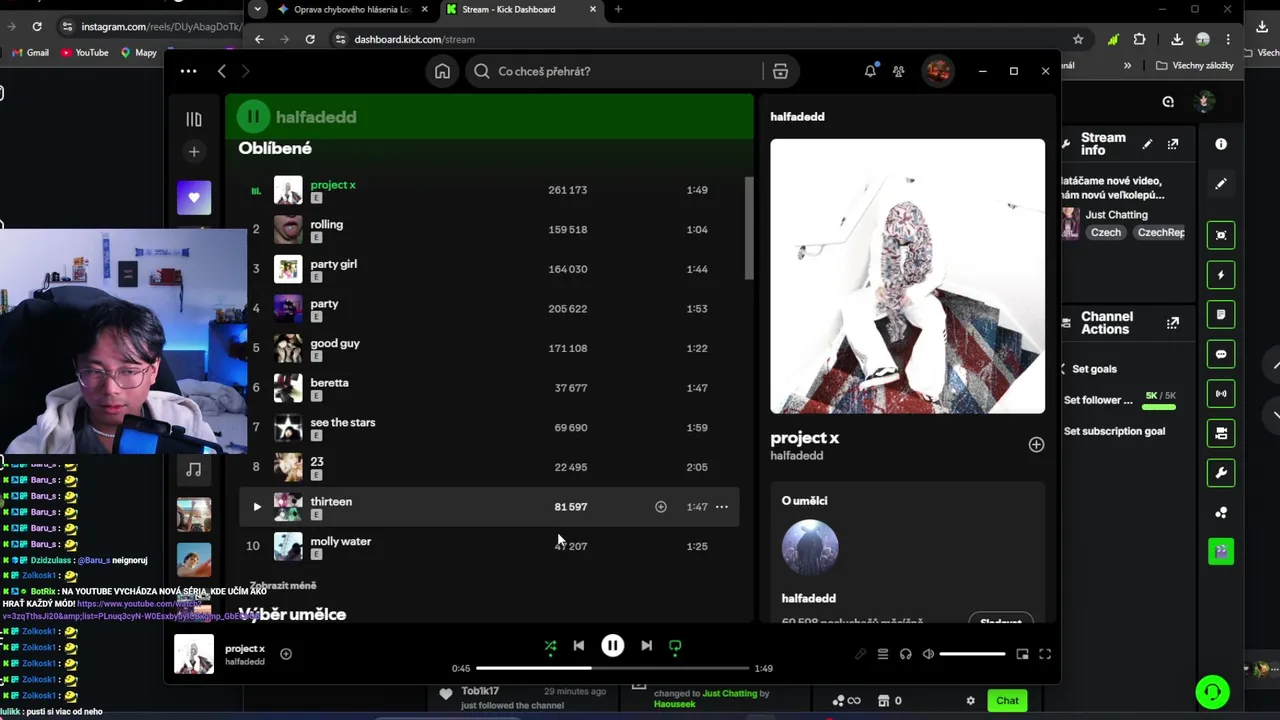Image resolution: width=1280 pixels, height=720 pixels.
Task: Click the Spotify search field
Action: 614,71
